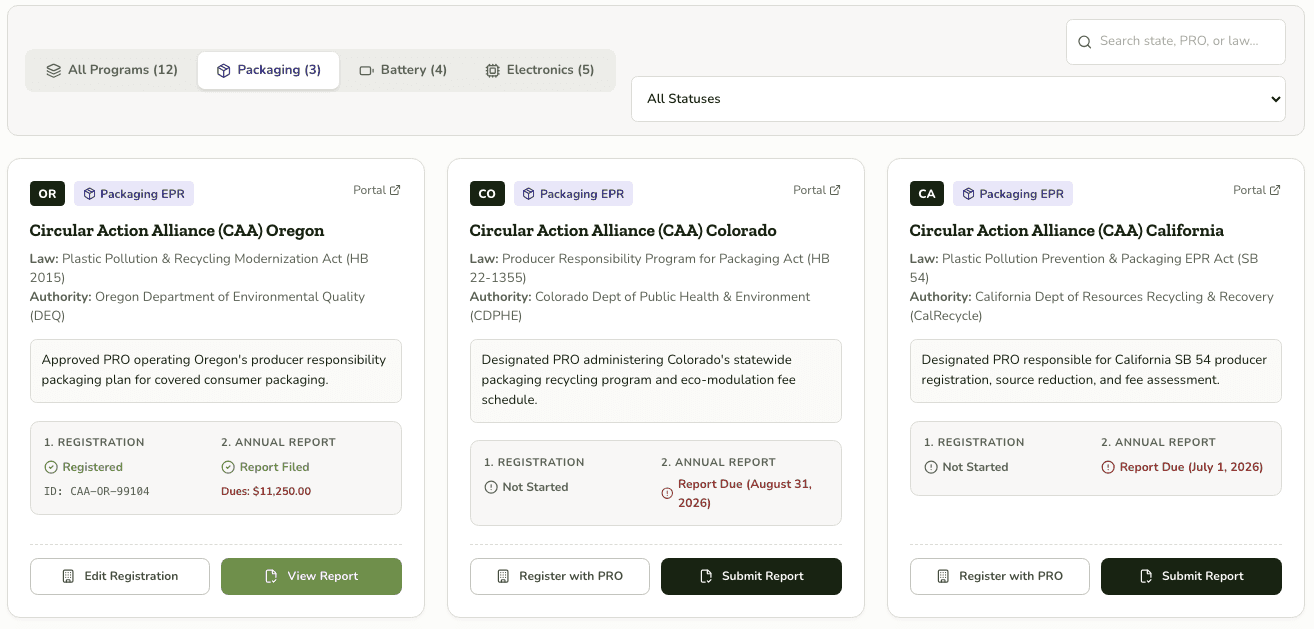Click the document icon in View Report button
Image resolution: width=1314 pixels, height=629 pixels.
coord(271,576)
